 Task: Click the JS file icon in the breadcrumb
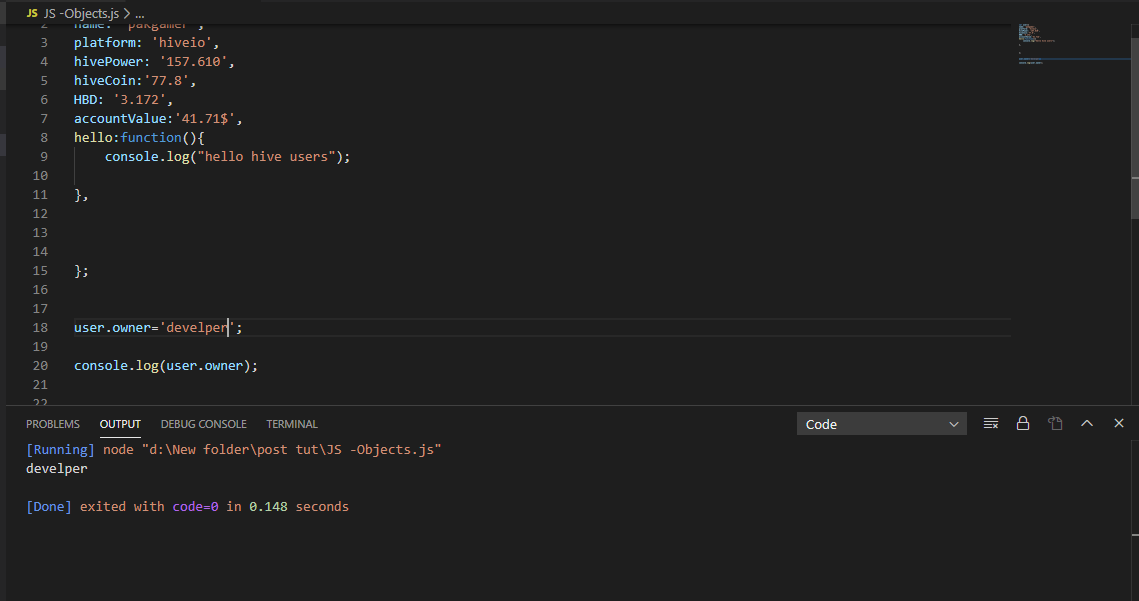[x=32, y=13]
